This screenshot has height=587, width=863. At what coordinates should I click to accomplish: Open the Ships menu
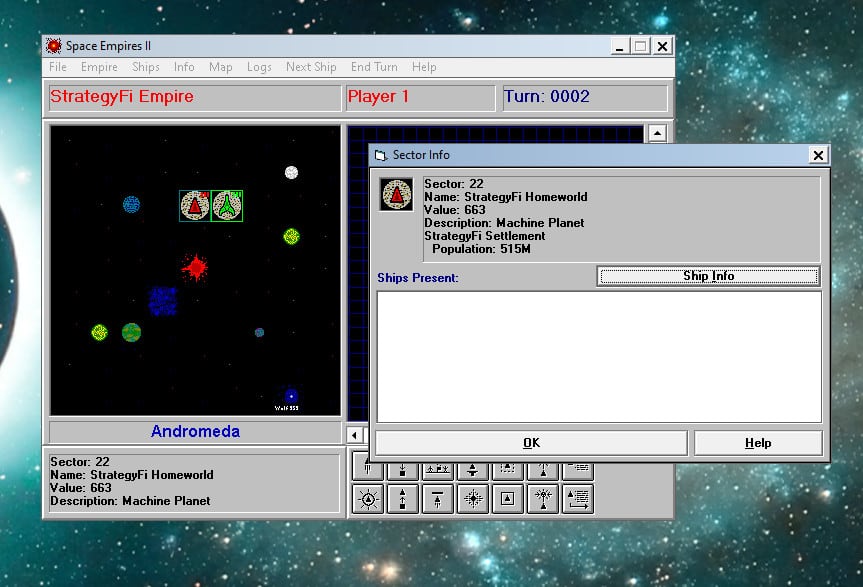[146, 67]
